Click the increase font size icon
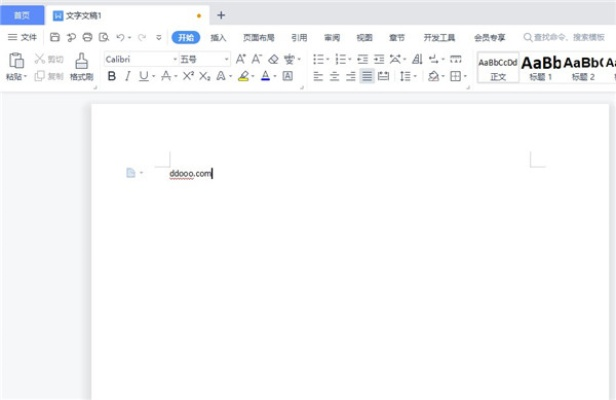The image size is (616, 400). coord(240,59)
